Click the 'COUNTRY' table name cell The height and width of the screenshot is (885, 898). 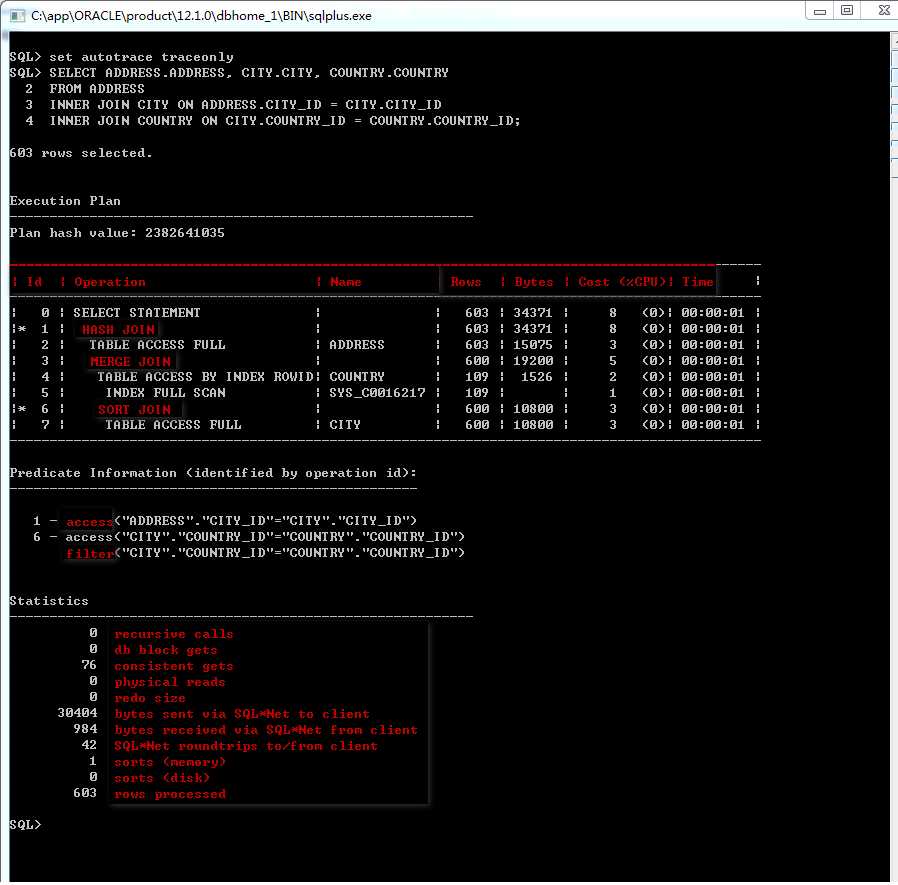tap(357, 377)
